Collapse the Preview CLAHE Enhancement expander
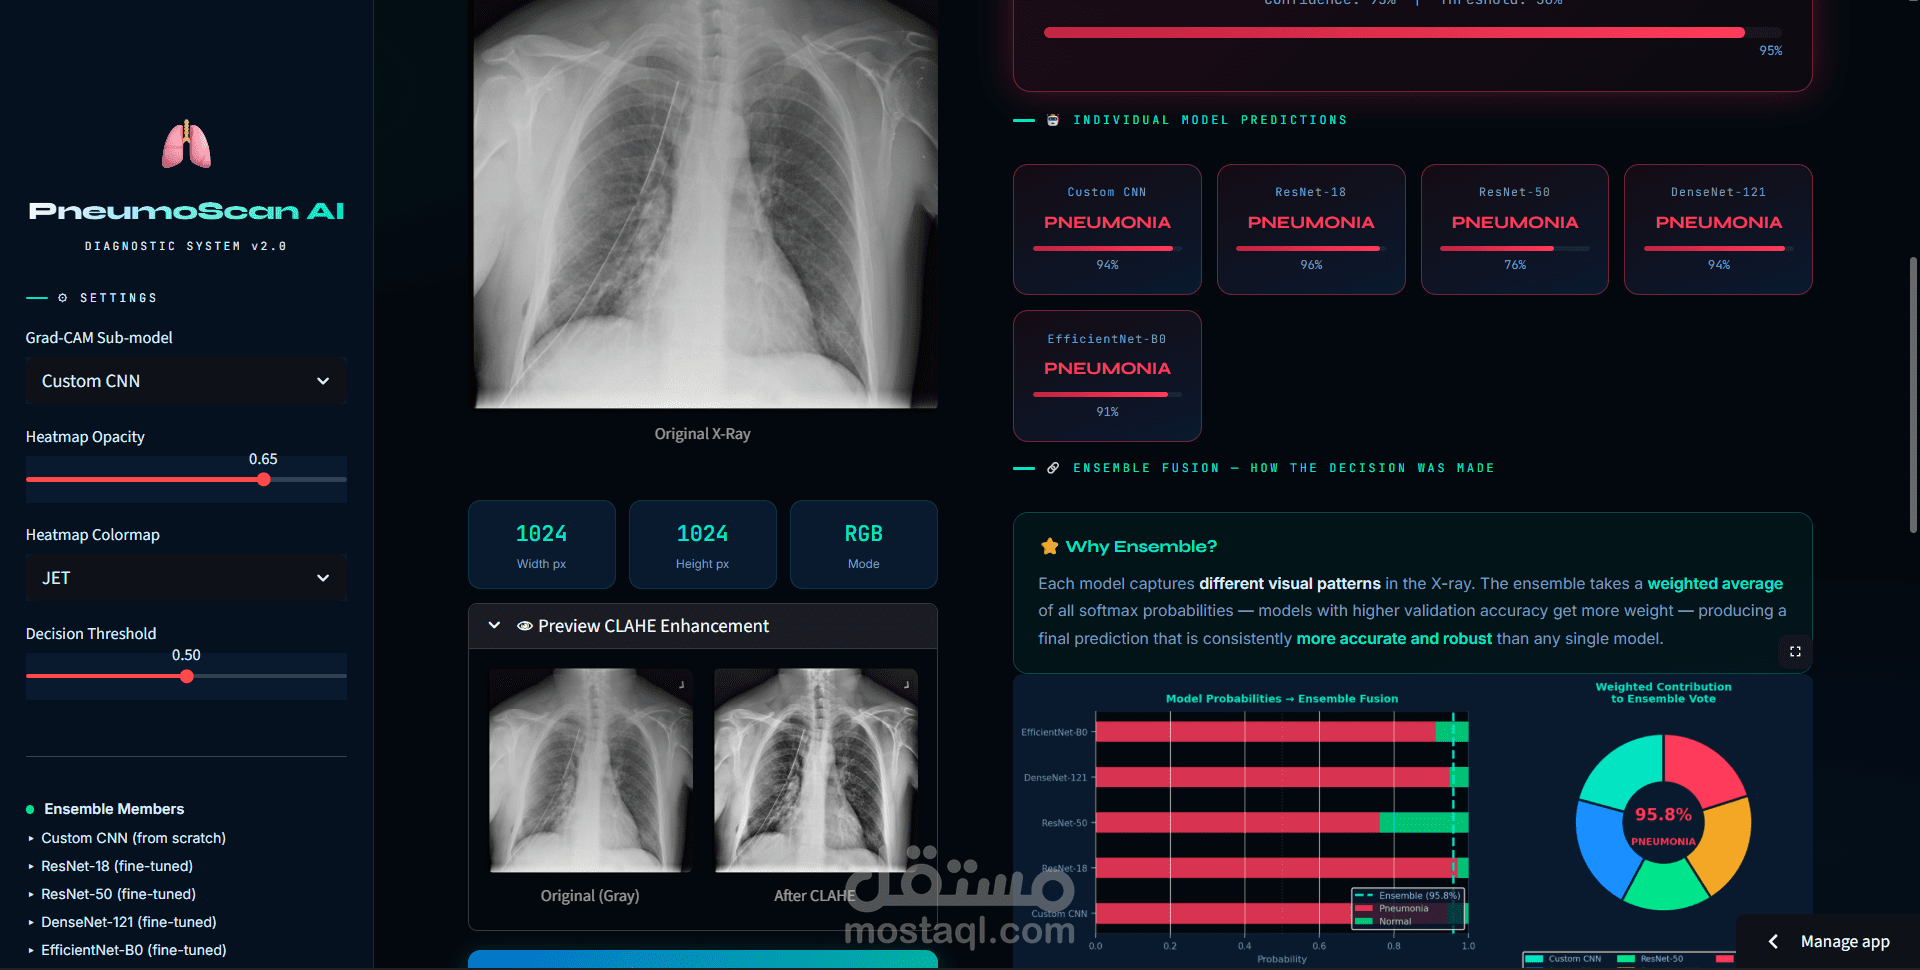Image resolution: width=1920 pixels, height=970 pixels. [703, 626]
